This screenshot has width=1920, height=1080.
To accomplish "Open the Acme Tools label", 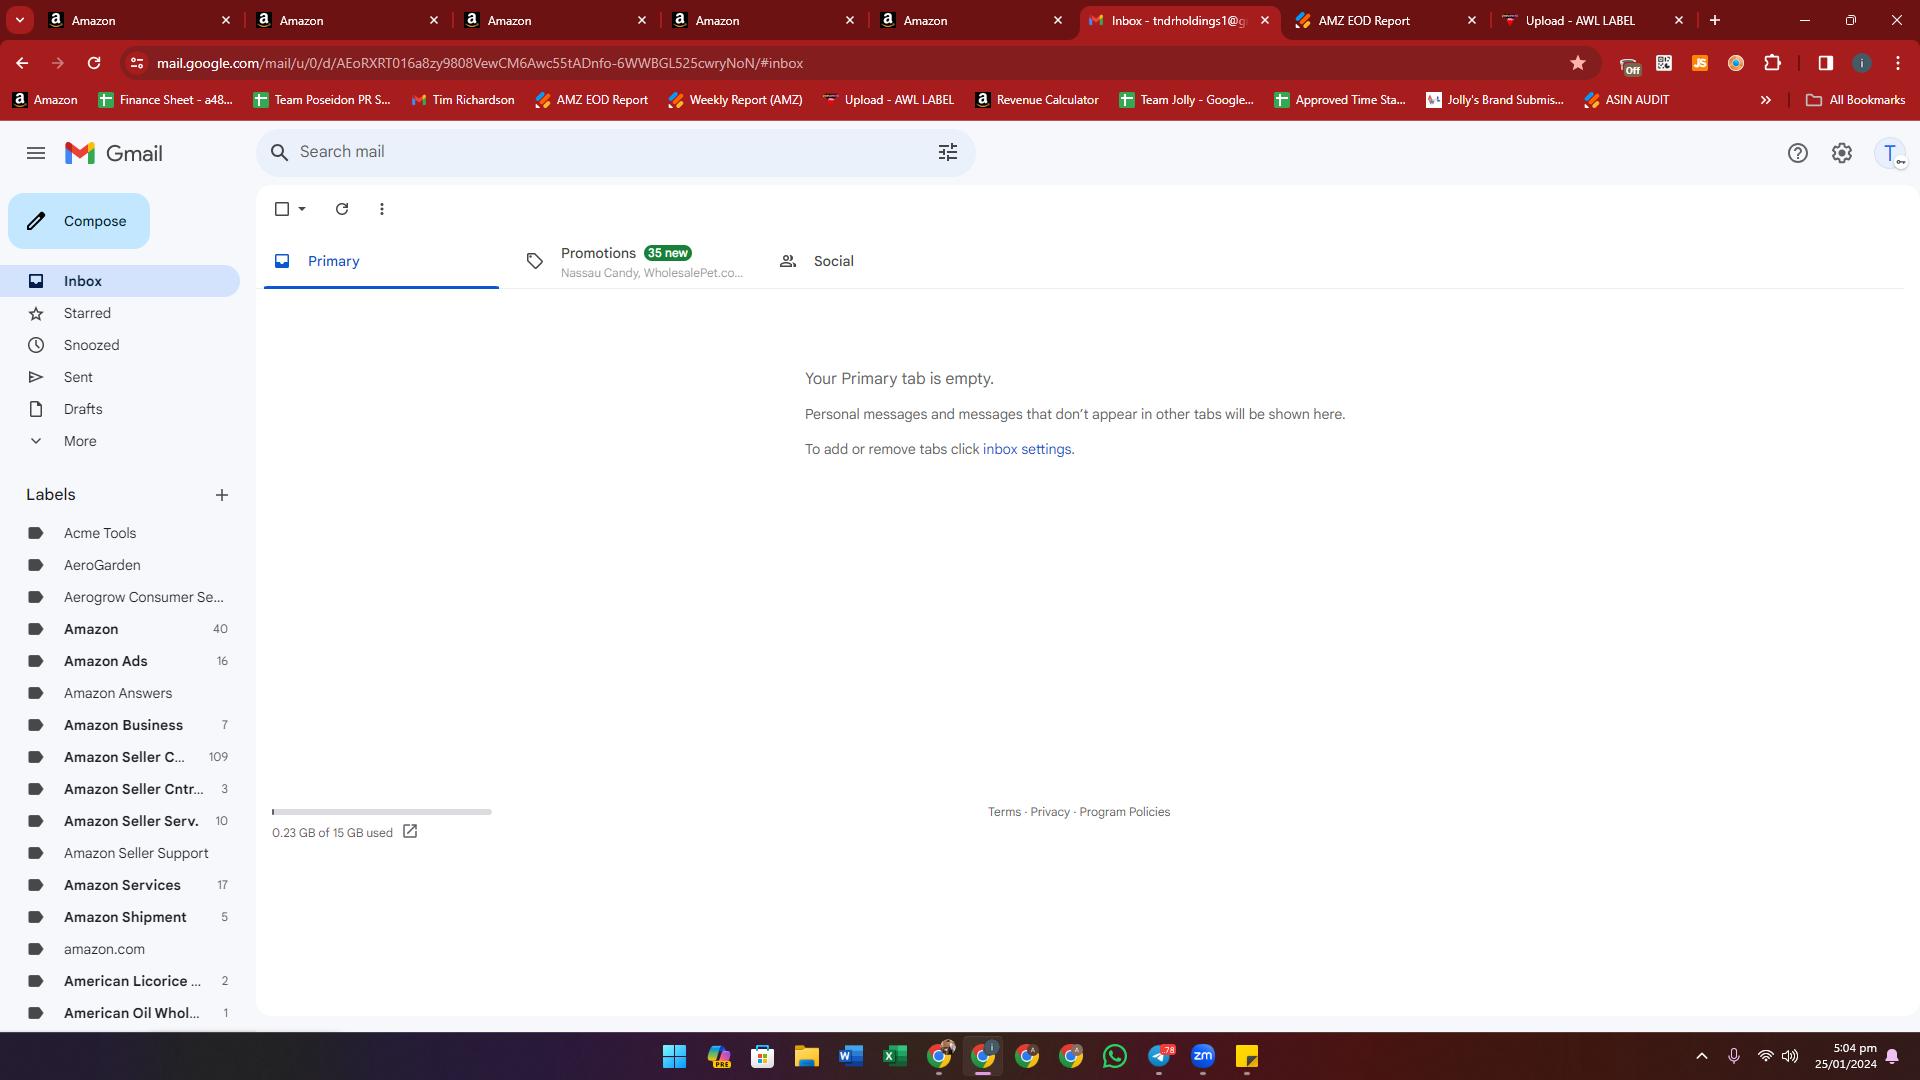I will click(x=120, y=533).
